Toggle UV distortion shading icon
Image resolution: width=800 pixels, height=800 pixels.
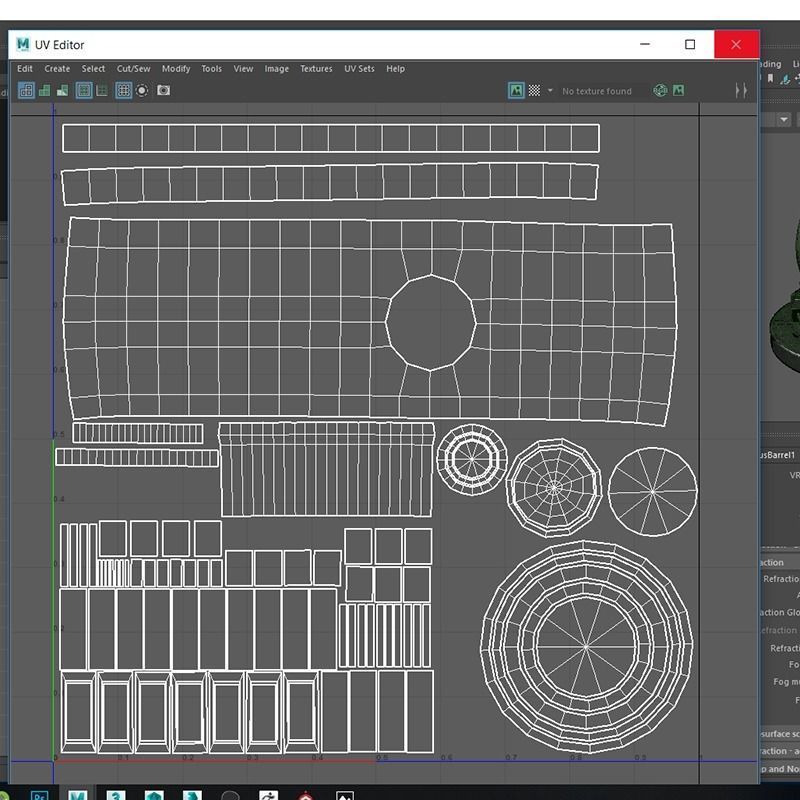[63, 91]
